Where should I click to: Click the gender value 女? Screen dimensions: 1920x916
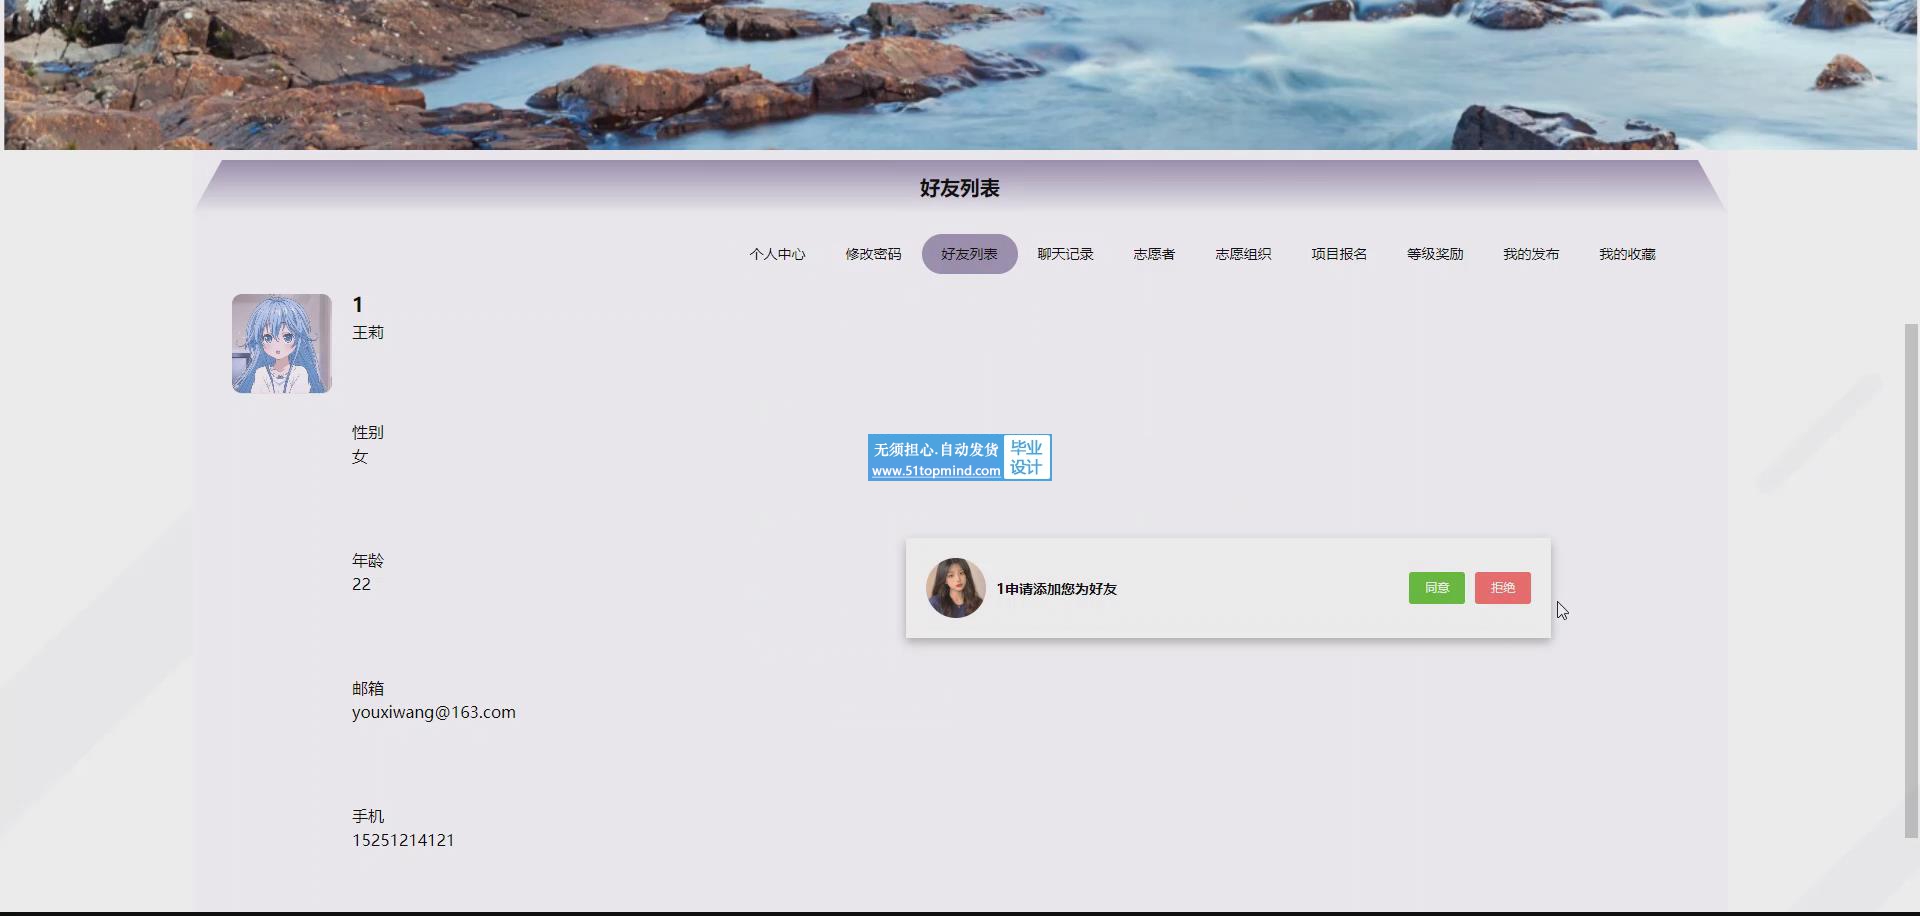tap(360, 456)
